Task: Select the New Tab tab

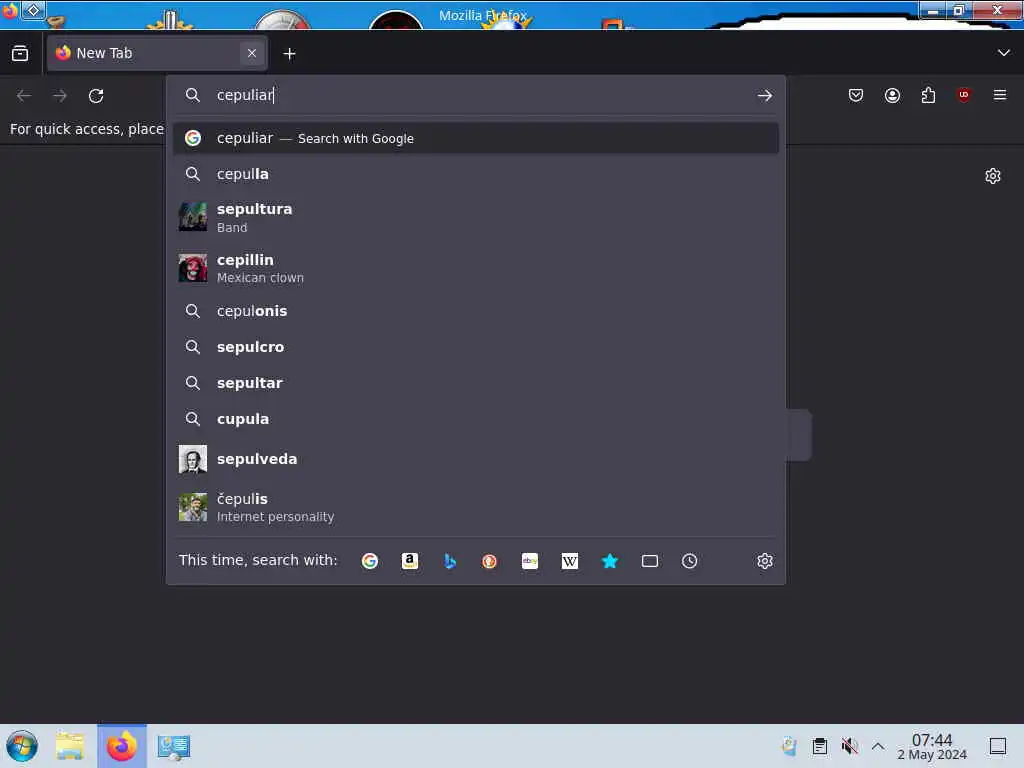Action: coord(157,54)
